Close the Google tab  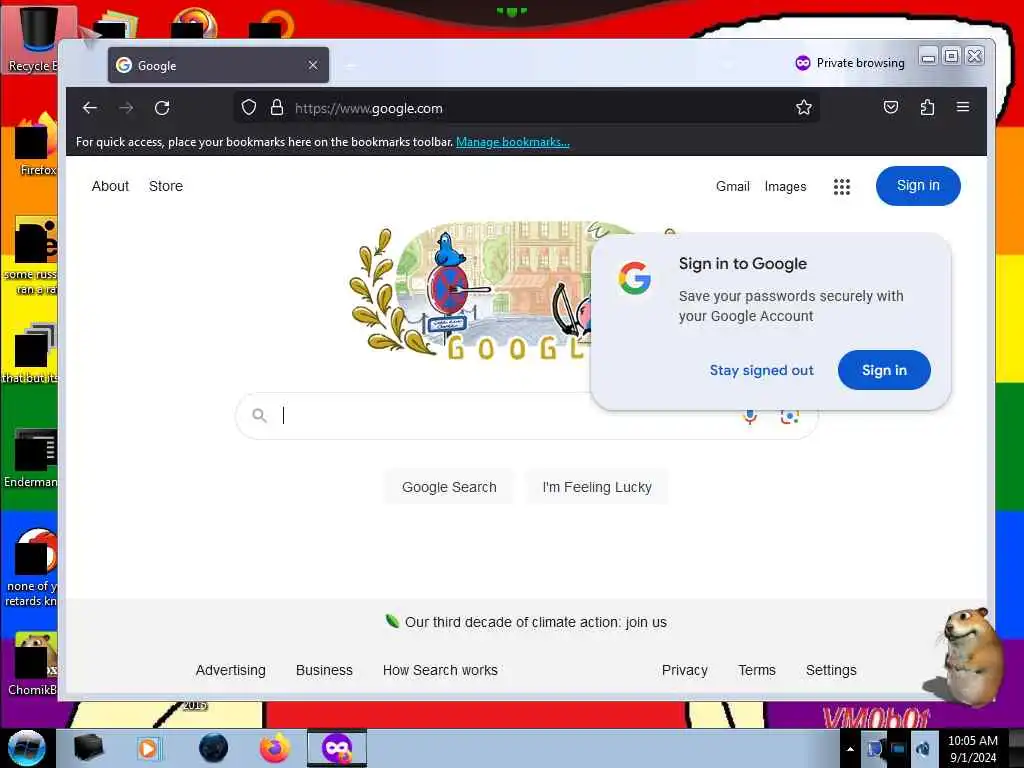313,65
